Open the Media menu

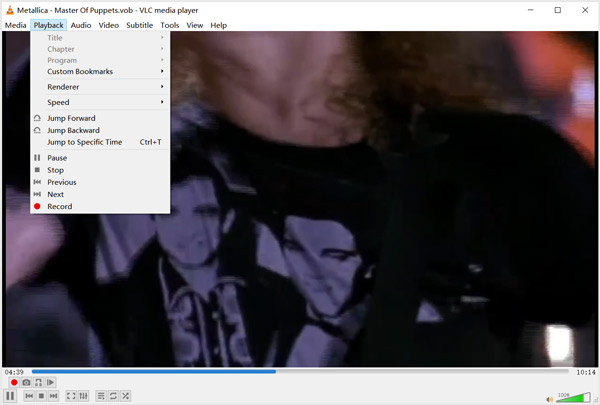(15, 25)
